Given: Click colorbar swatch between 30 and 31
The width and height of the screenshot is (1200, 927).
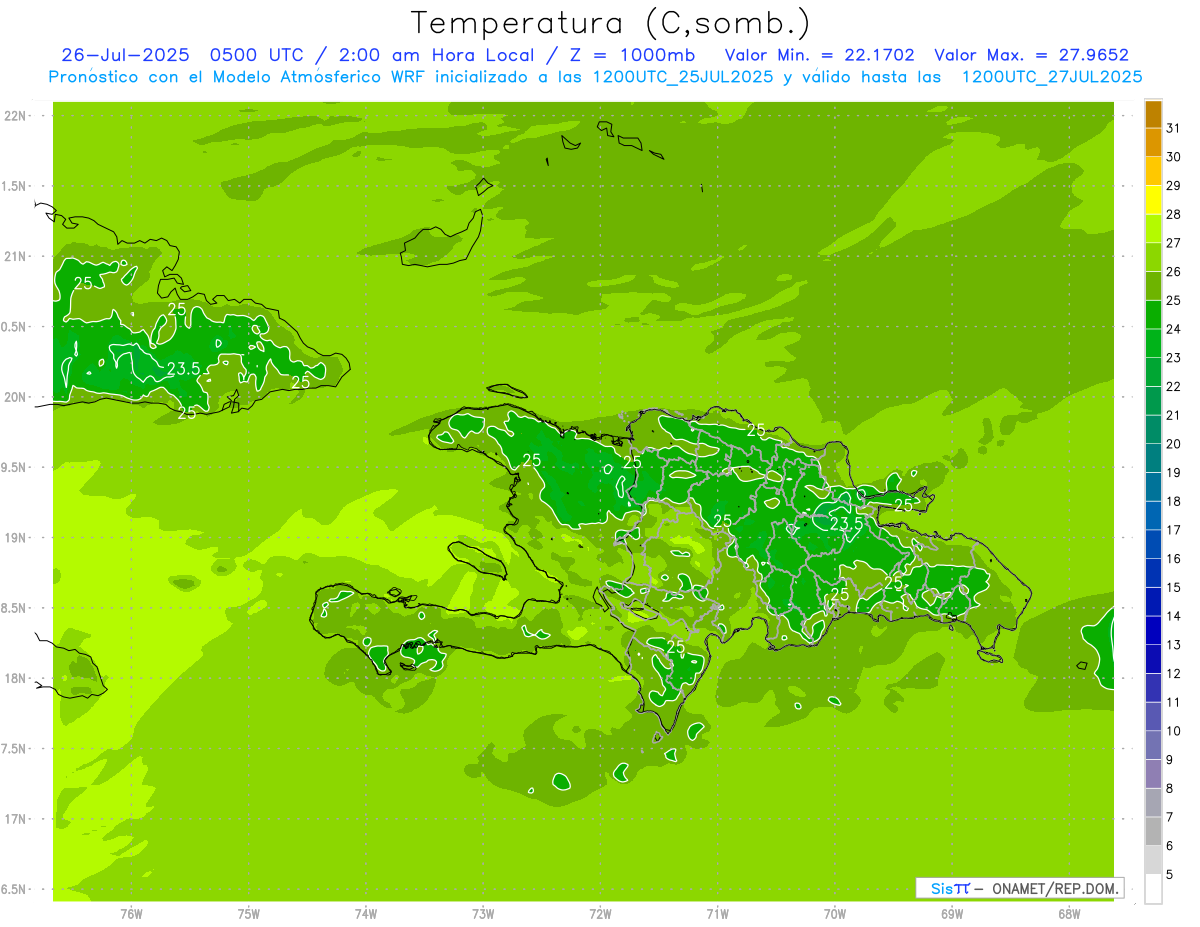Looking at the screenshot, I should [x=1153, y=143].
